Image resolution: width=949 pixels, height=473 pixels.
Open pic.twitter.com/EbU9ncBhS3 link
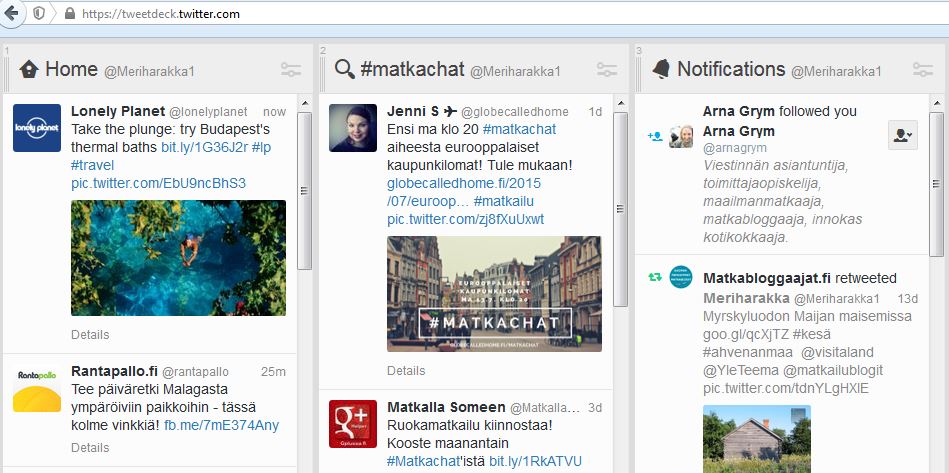pyautogui.click(x=159, y=183)
